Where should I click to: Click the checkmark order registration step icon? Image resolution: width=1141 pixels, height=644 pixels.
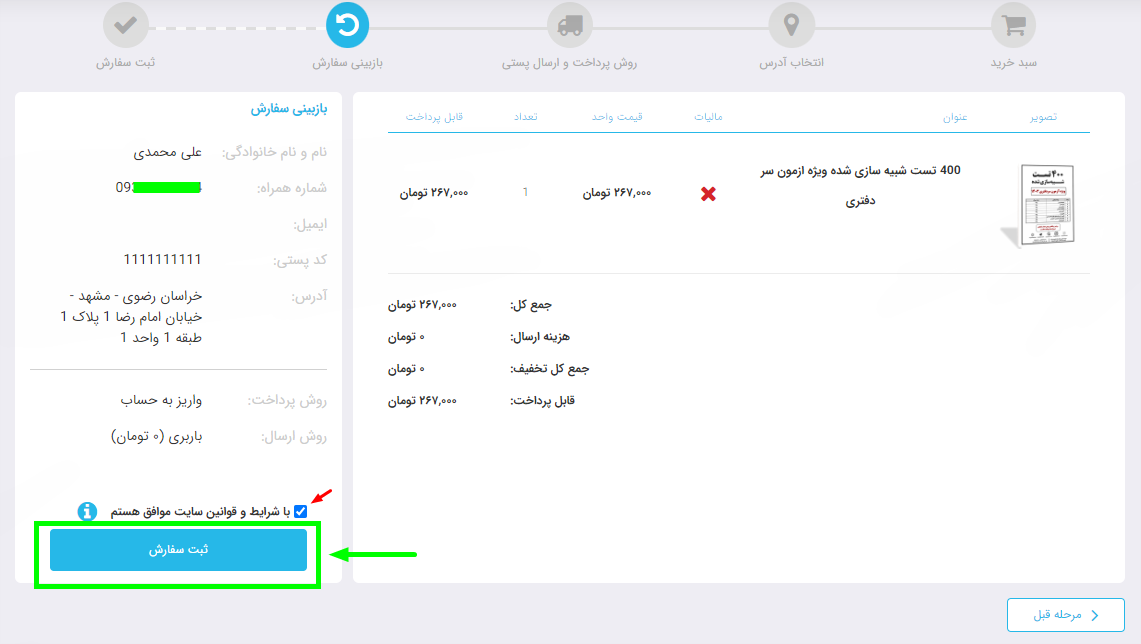click(x=125, y=25)
